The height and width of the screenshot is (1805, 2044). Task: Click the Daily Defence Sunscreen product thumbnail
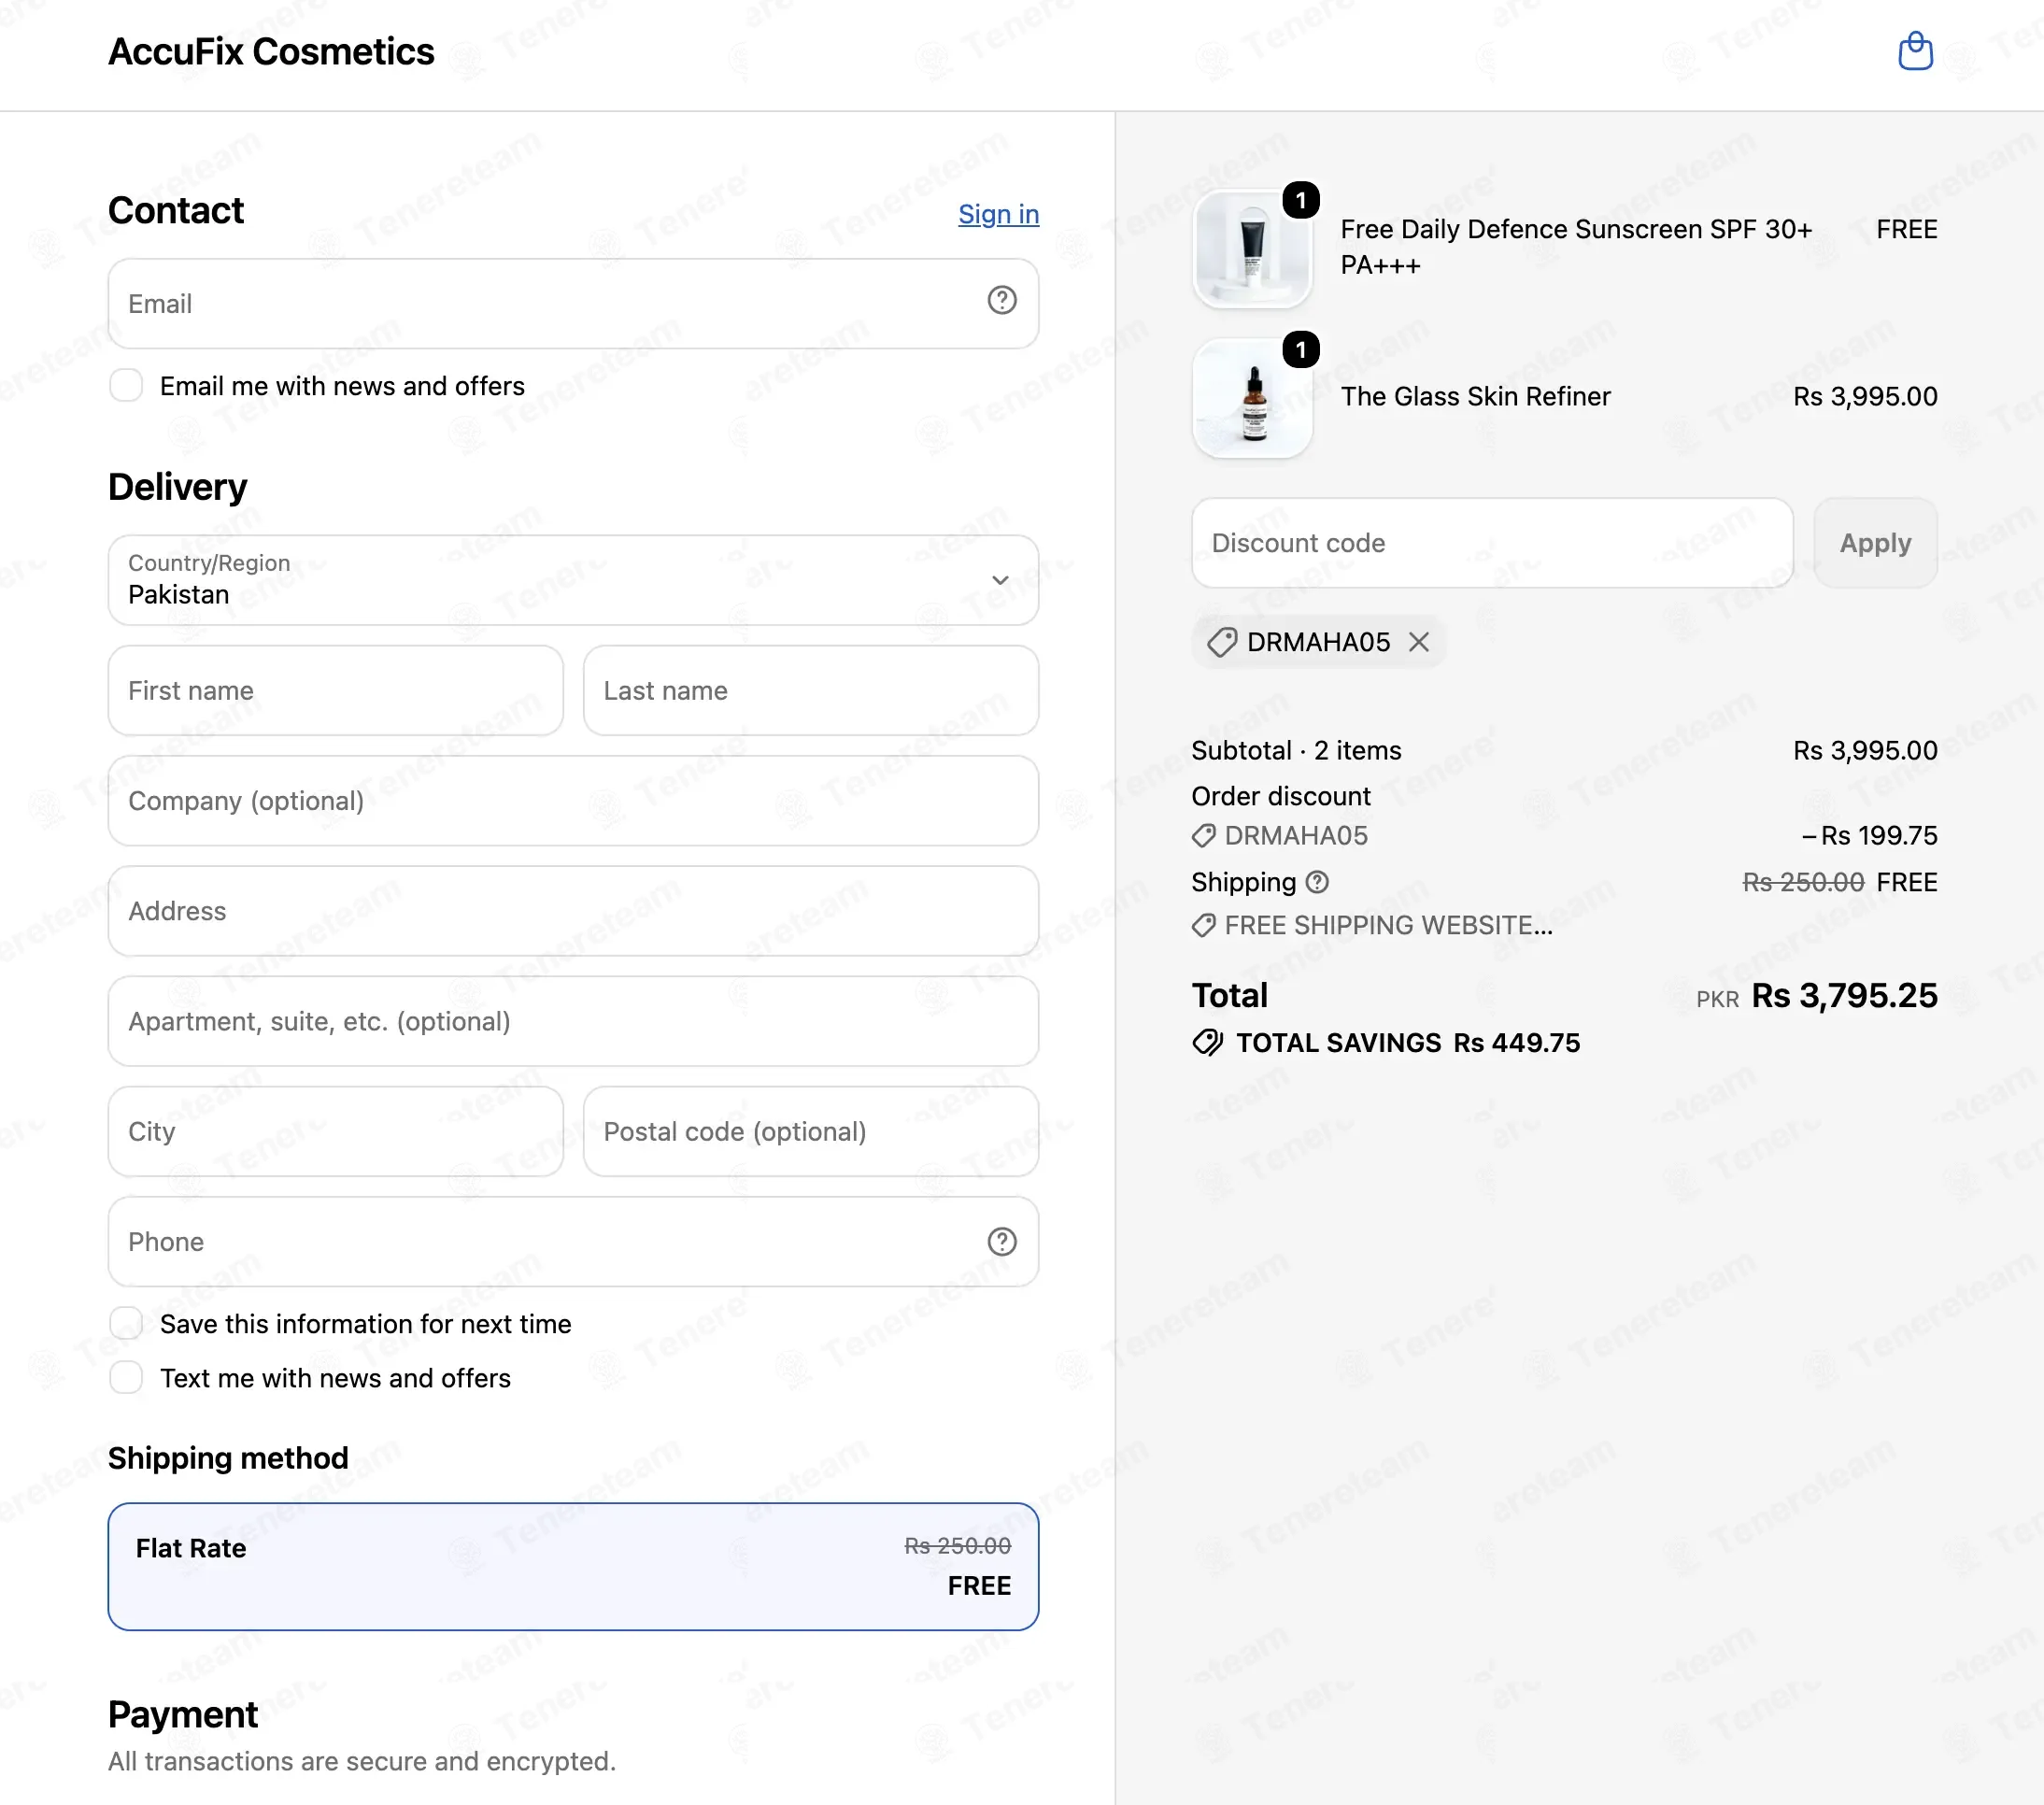point(1252,248)
